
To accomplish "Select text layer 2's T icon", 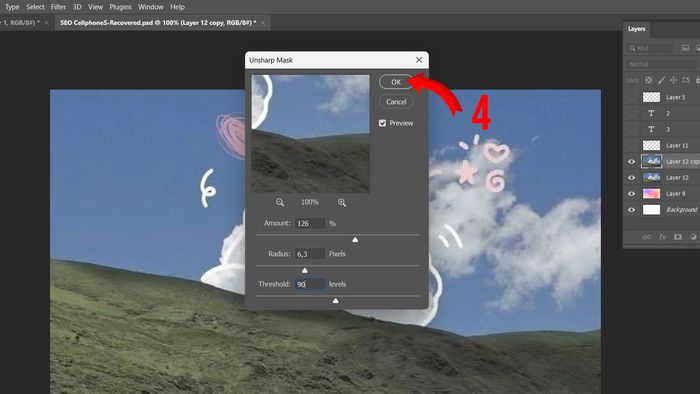I will point(651,113).
